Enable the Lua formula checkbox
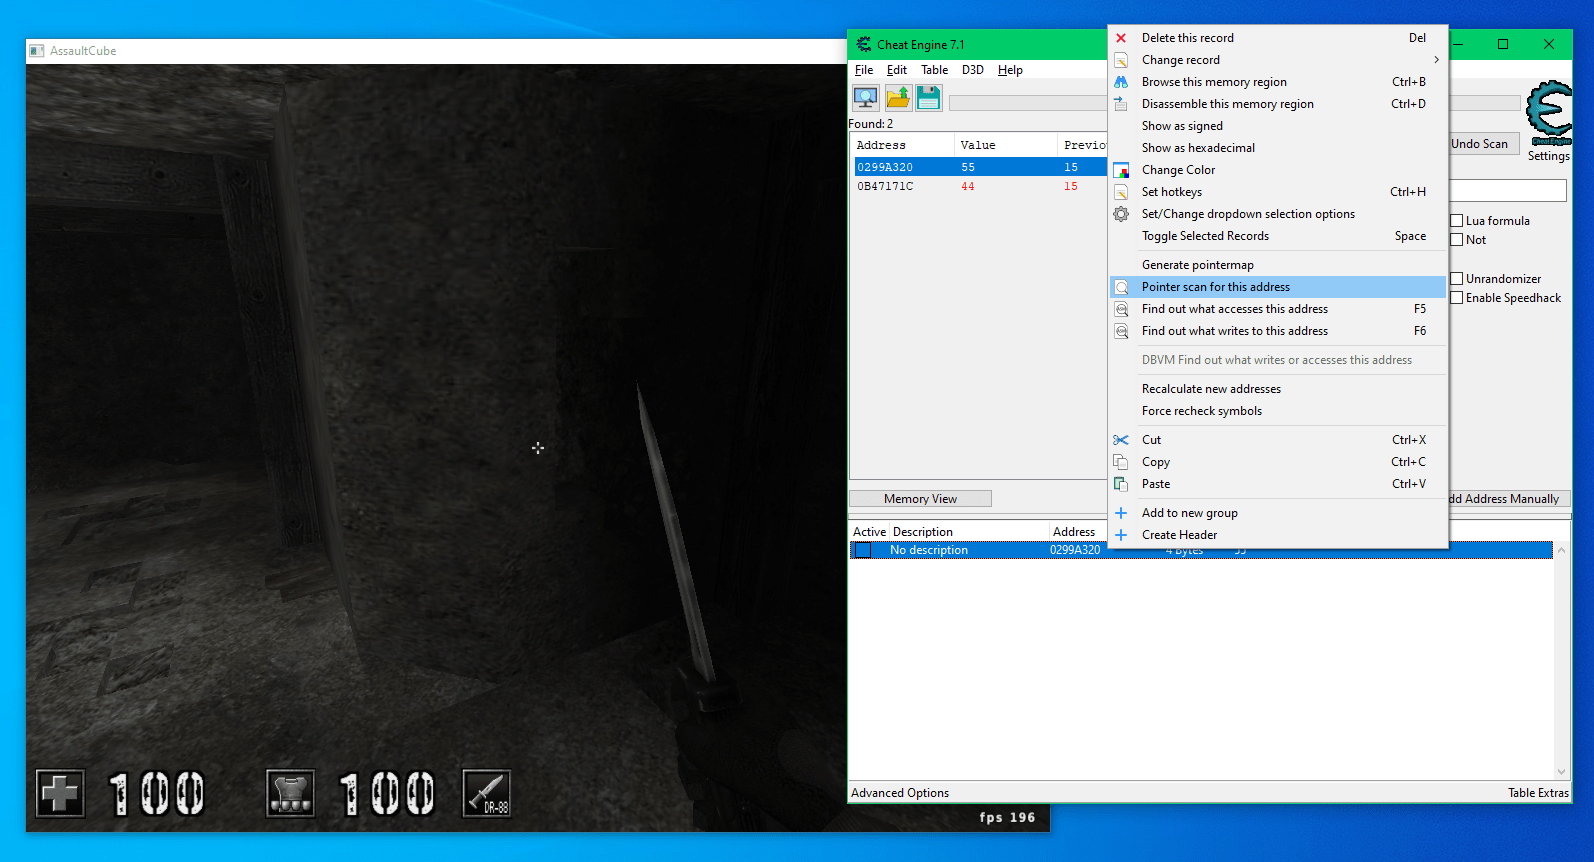 (1457, 221)
